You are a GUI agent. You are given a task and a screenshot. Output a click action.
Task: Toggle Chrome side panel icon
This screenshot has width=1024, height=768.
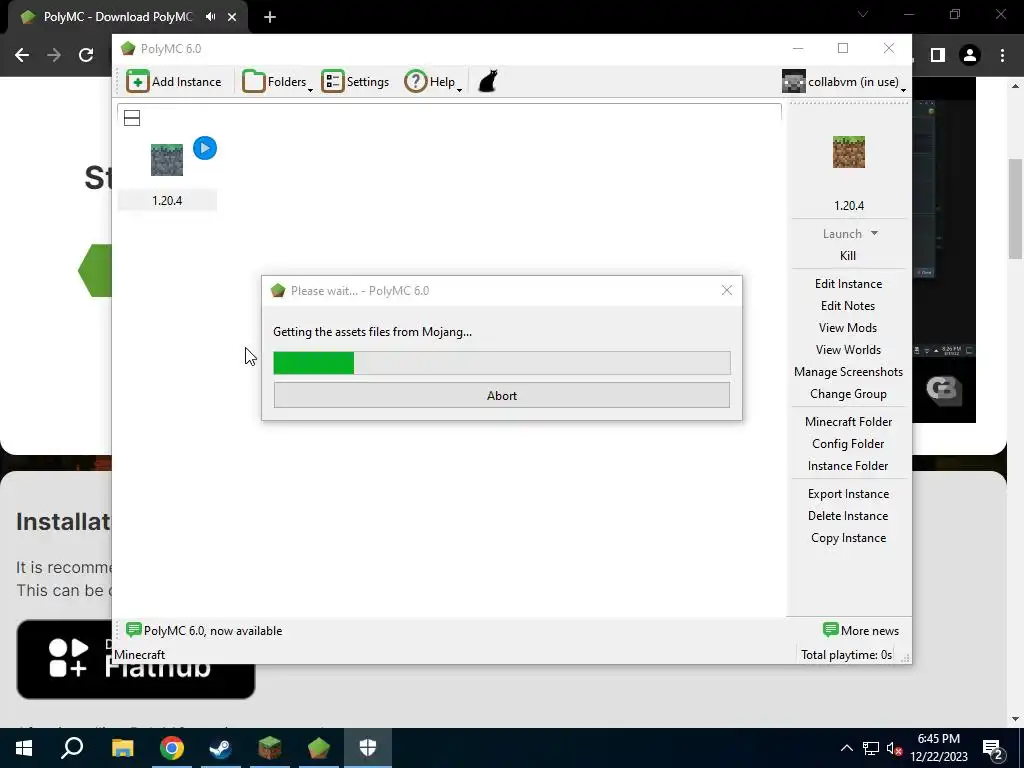click(938, 55)
